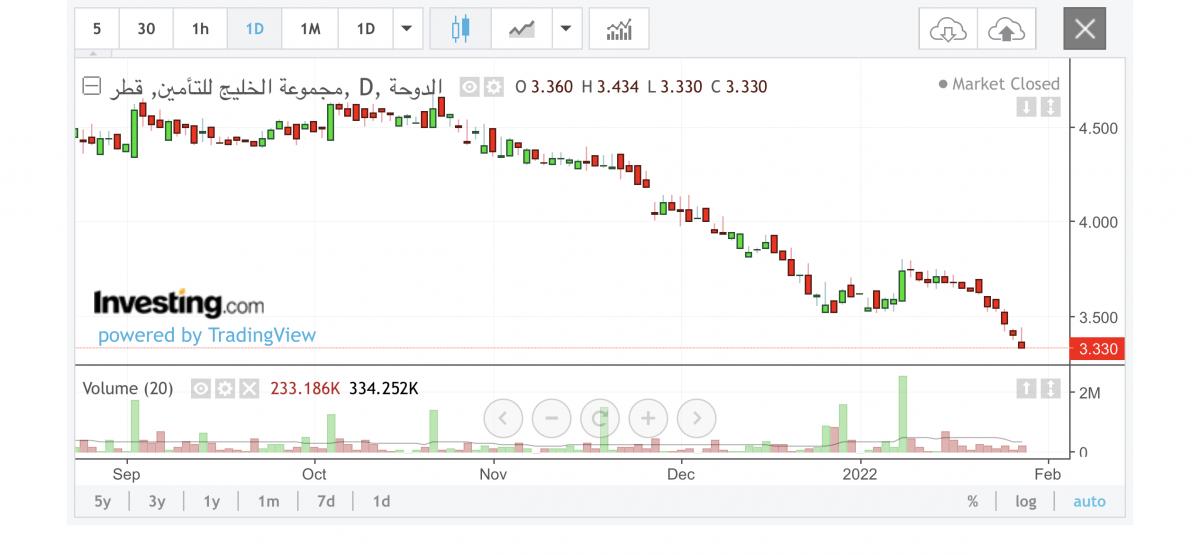This screenshot has height=555, width=1200.
Task: Expand the chart style dropdown arrow
Action: [x=567, y=29]
